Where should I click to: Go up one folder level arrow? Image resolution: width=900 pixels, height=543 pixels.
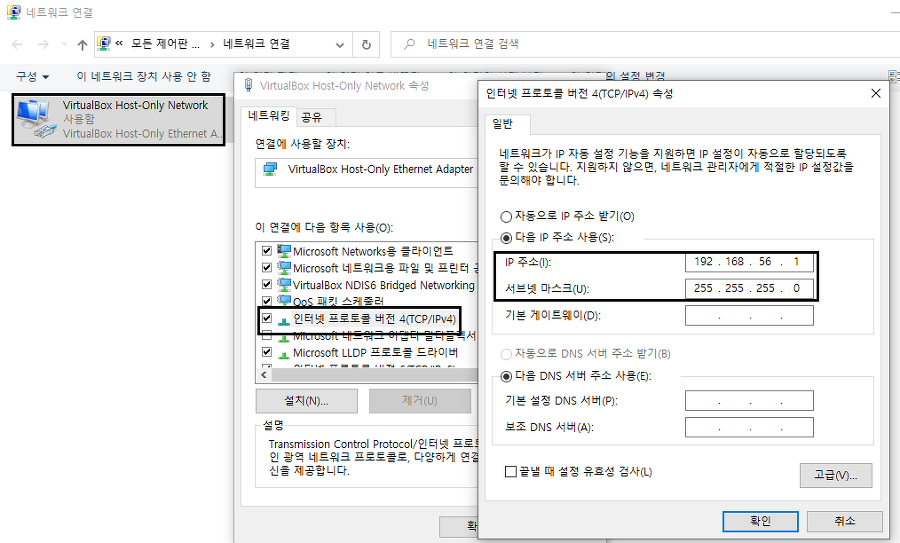pos(82,45)
